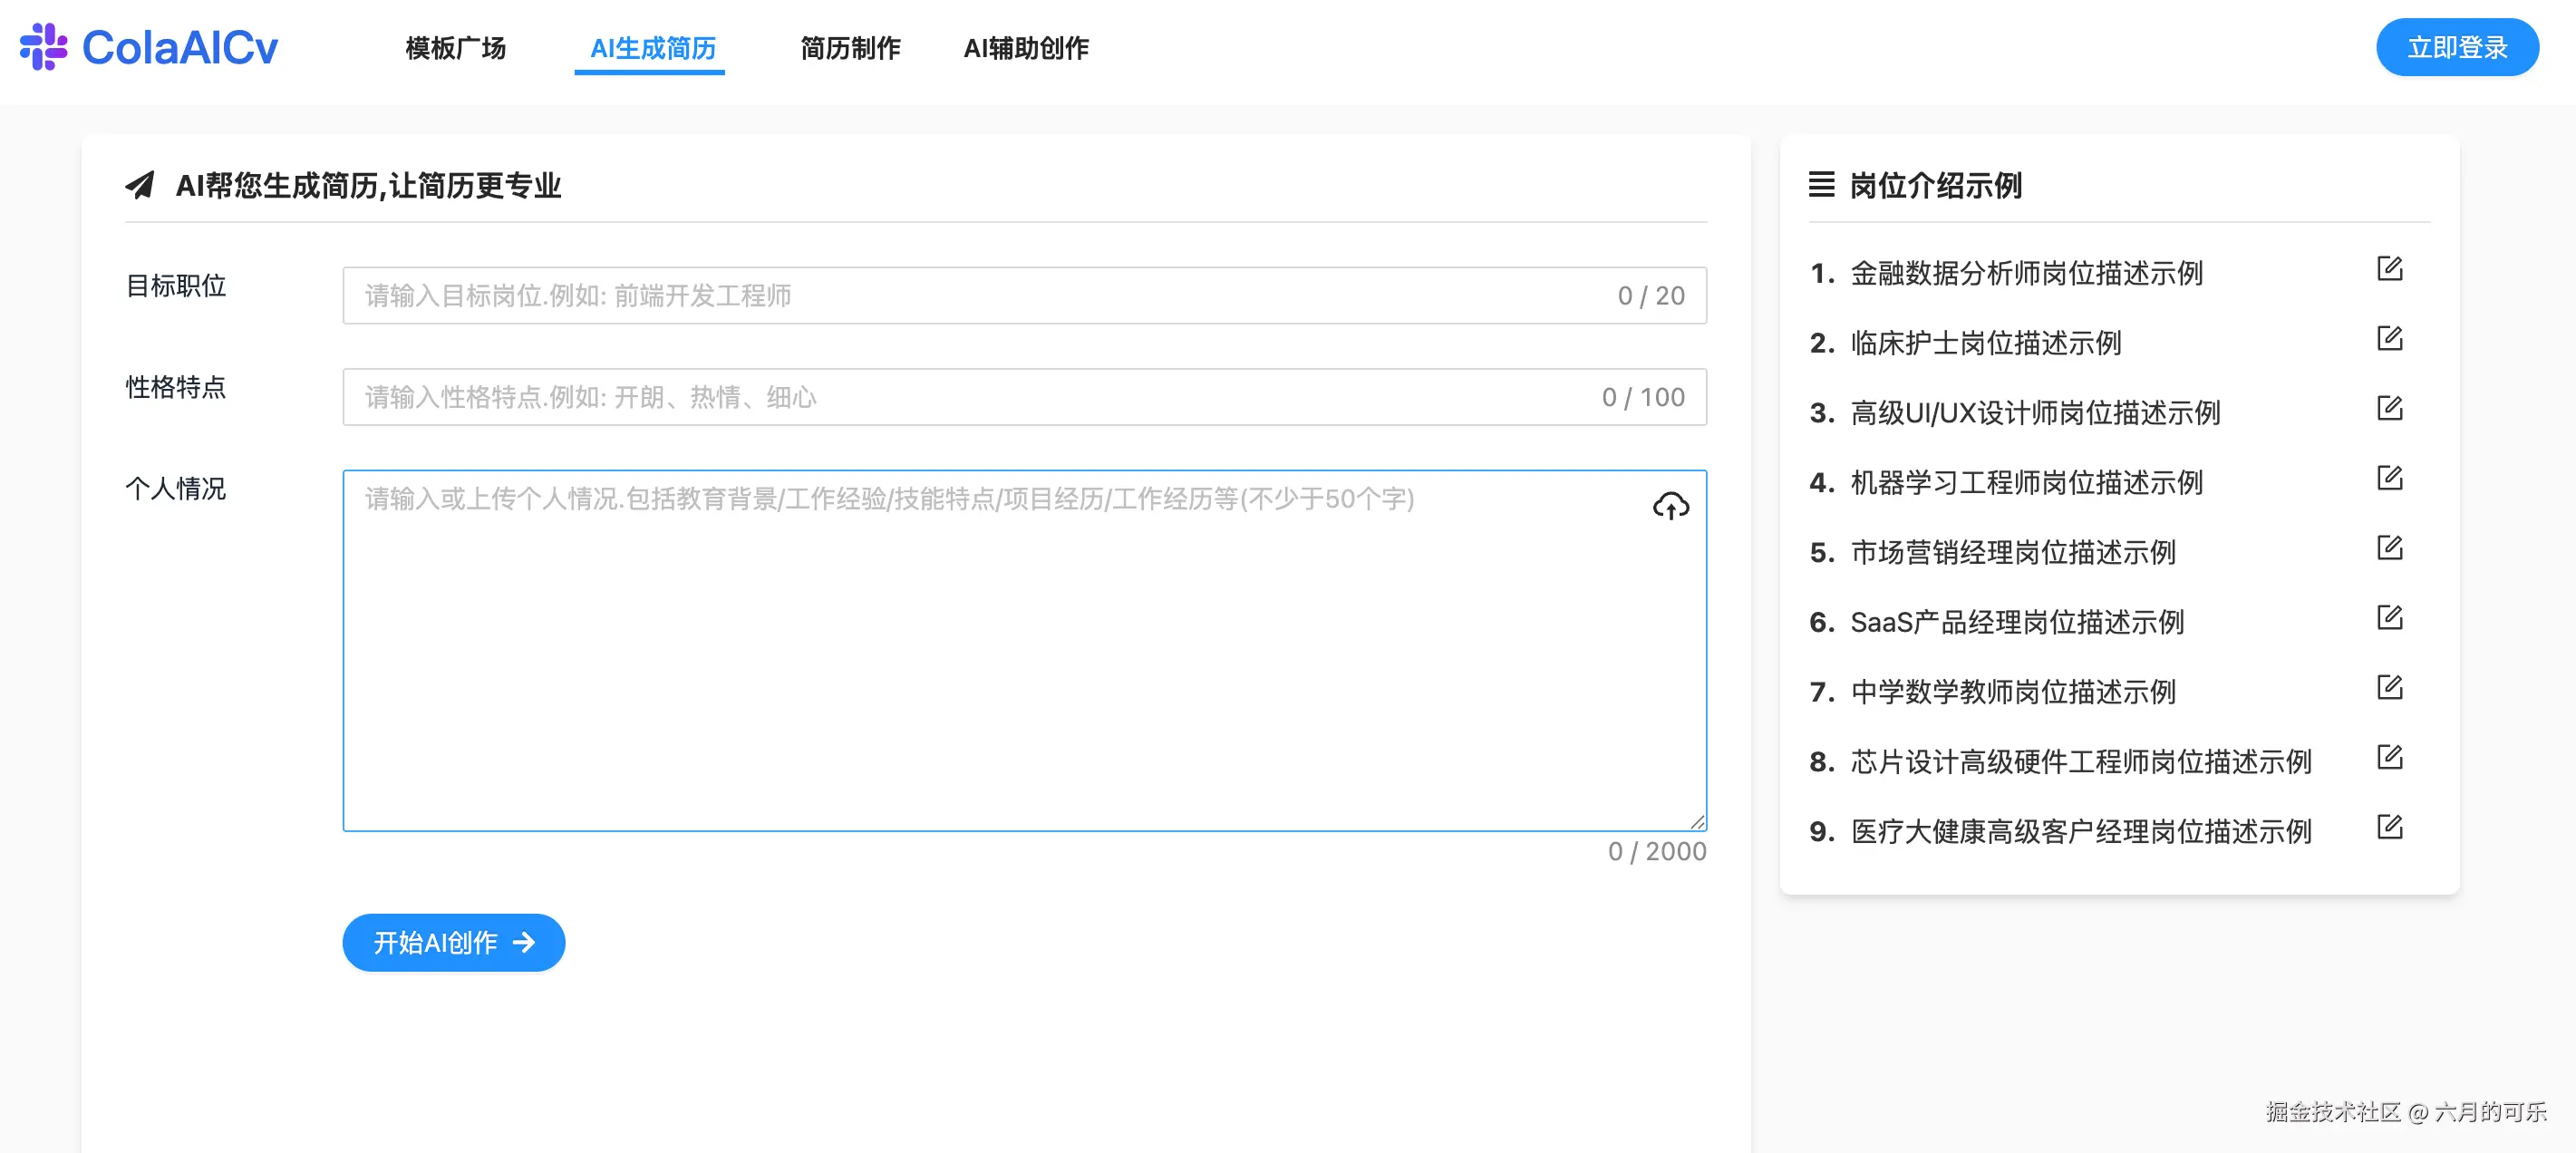This screenshot has width=2576, height=1153.
Task: Click into the 性格特点 input field
Action: [x=980, y=398]
